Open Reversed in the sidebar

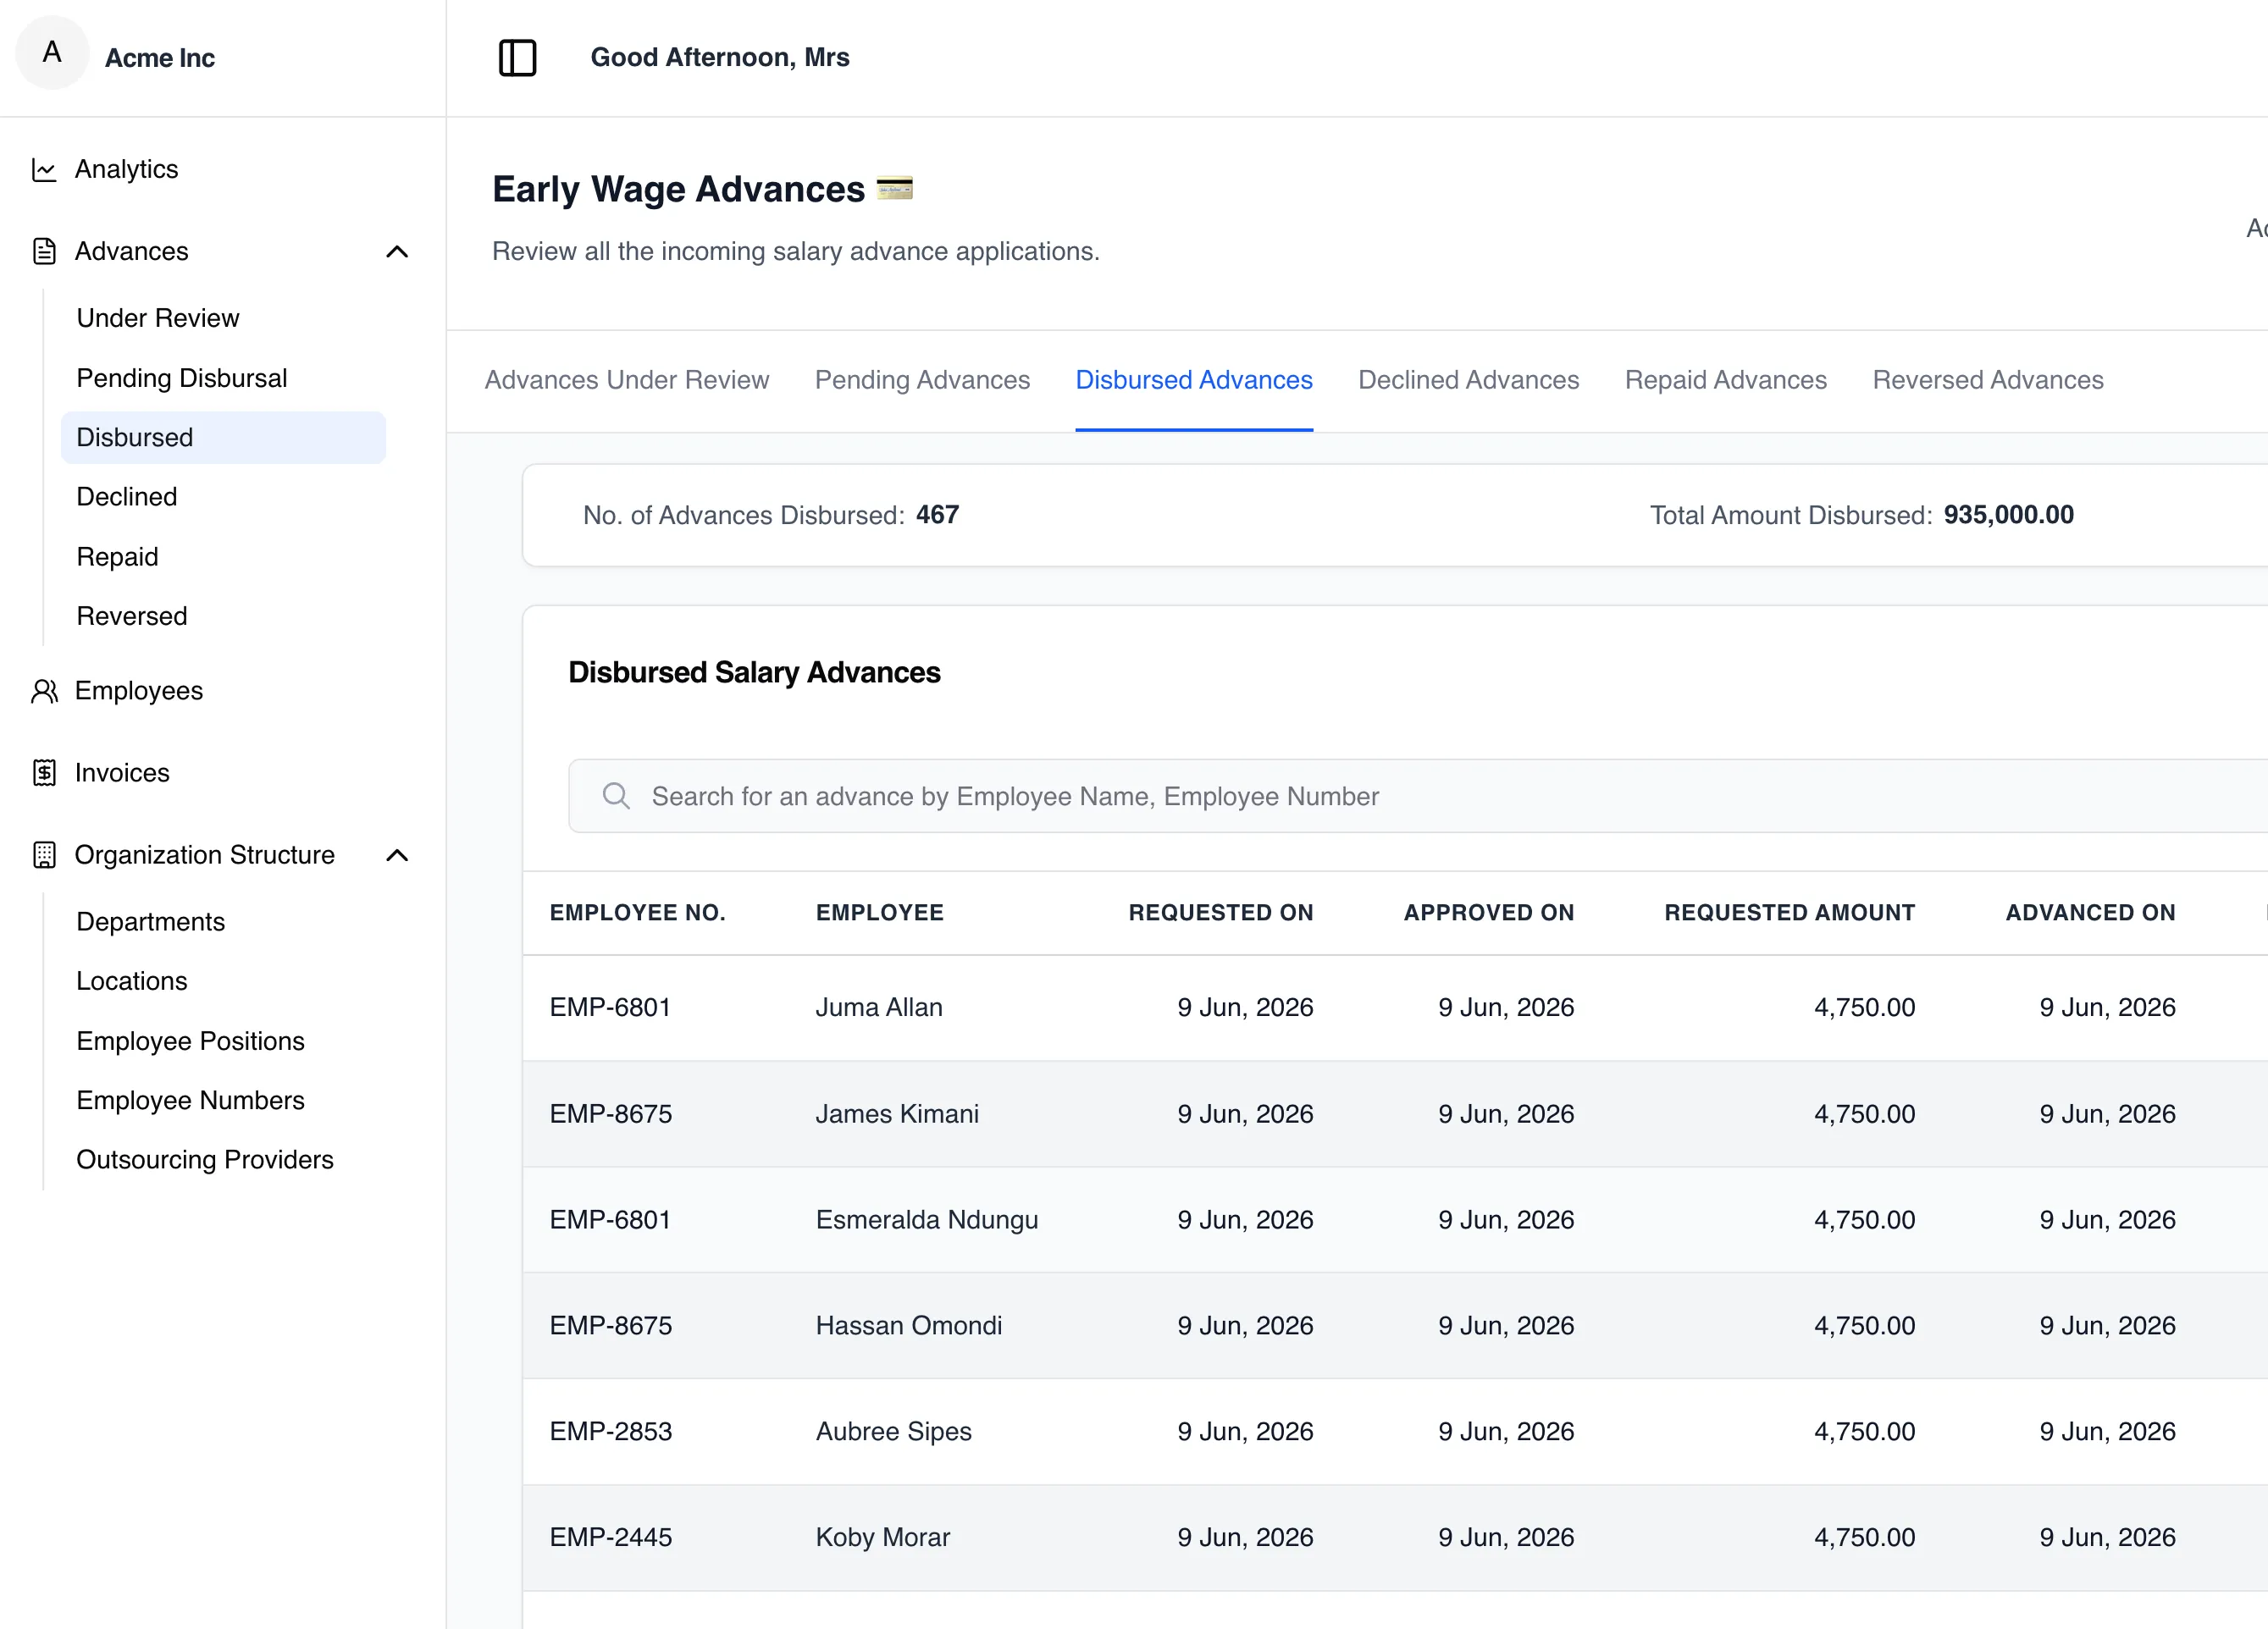pyautogui.click(x=132, y=616)
